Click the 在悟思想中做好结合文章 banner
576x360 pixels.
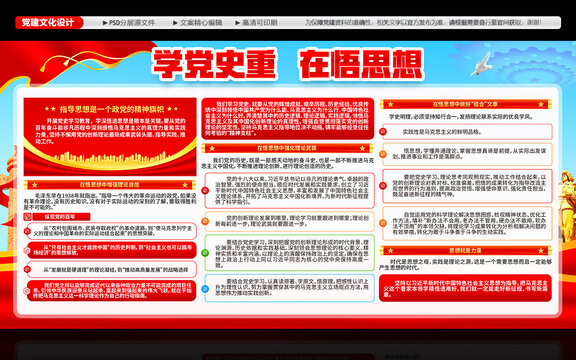pos(465,104)
